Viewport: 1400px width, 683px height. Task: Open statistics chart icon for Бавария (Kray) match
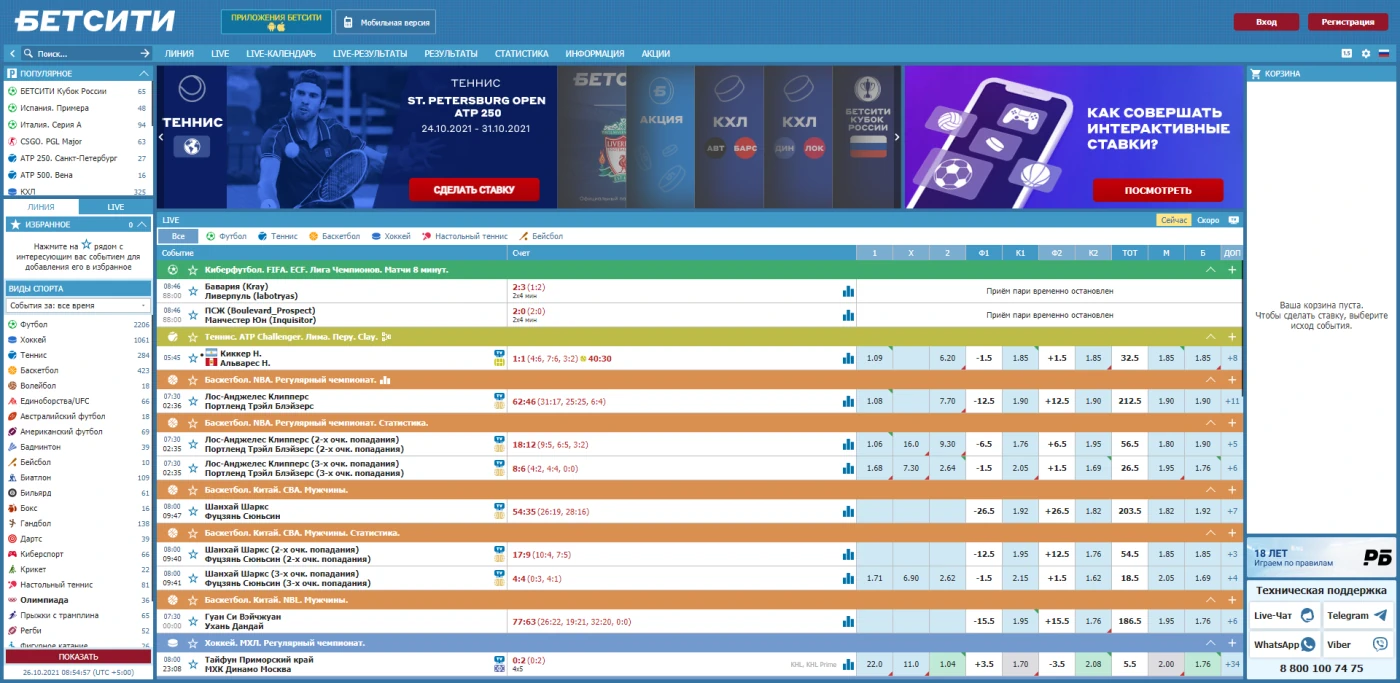click(x=848, y=291)
